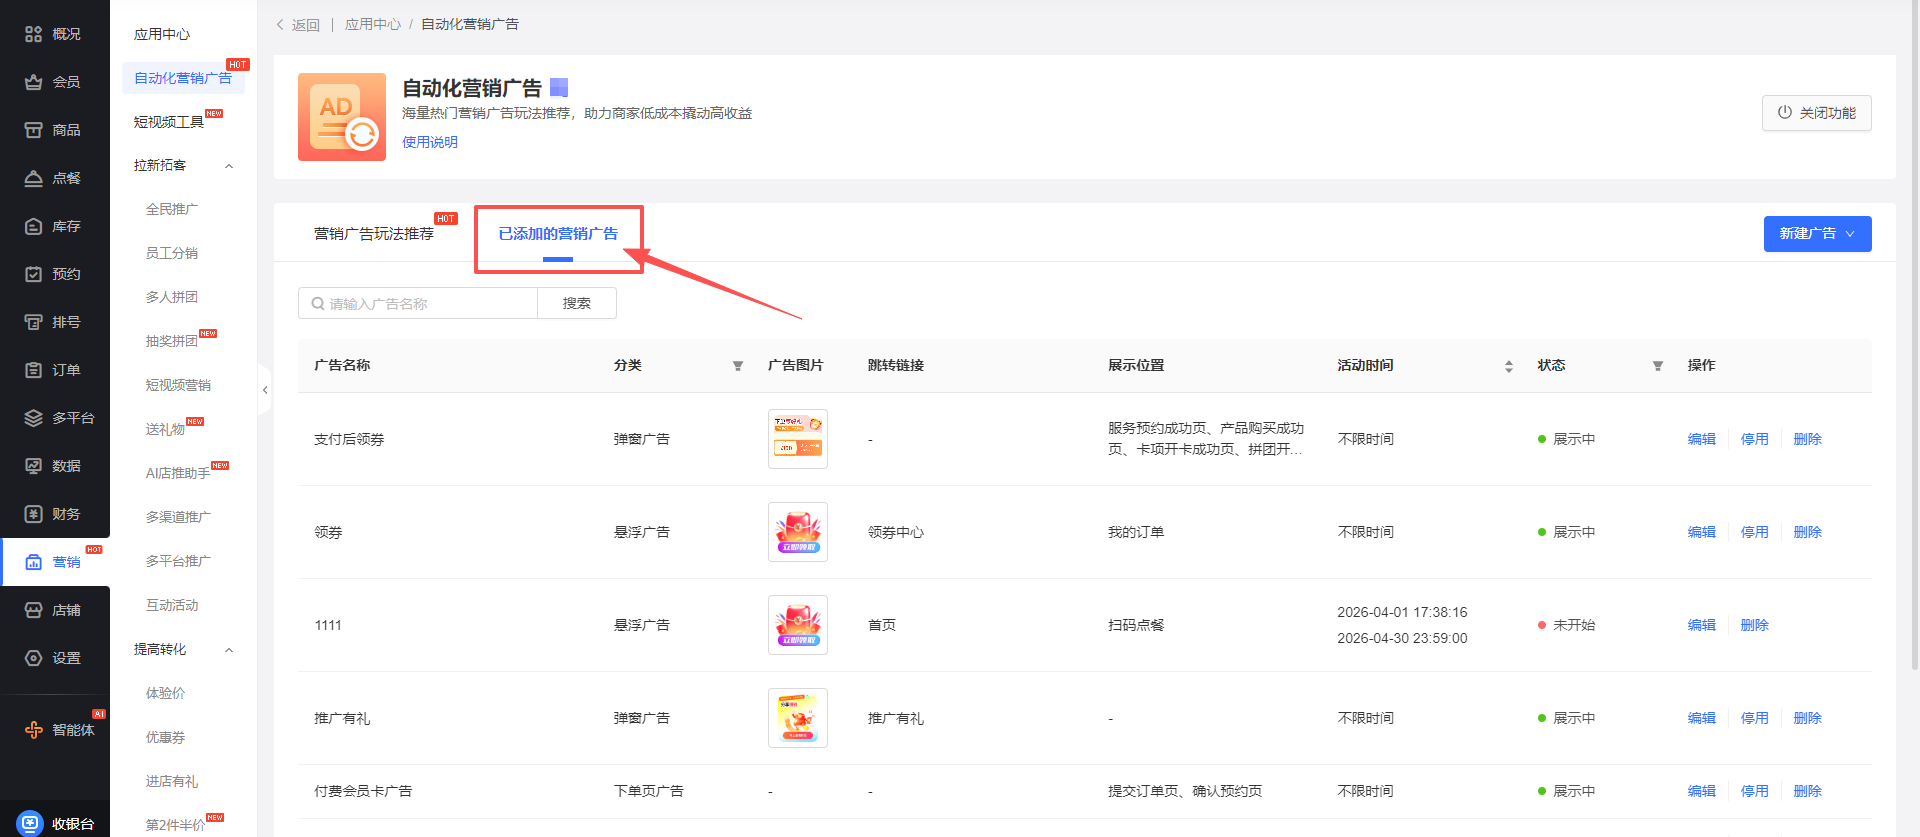
Task: Open the 新建广告 dropdown
Action: click(x=1816, y=234)
